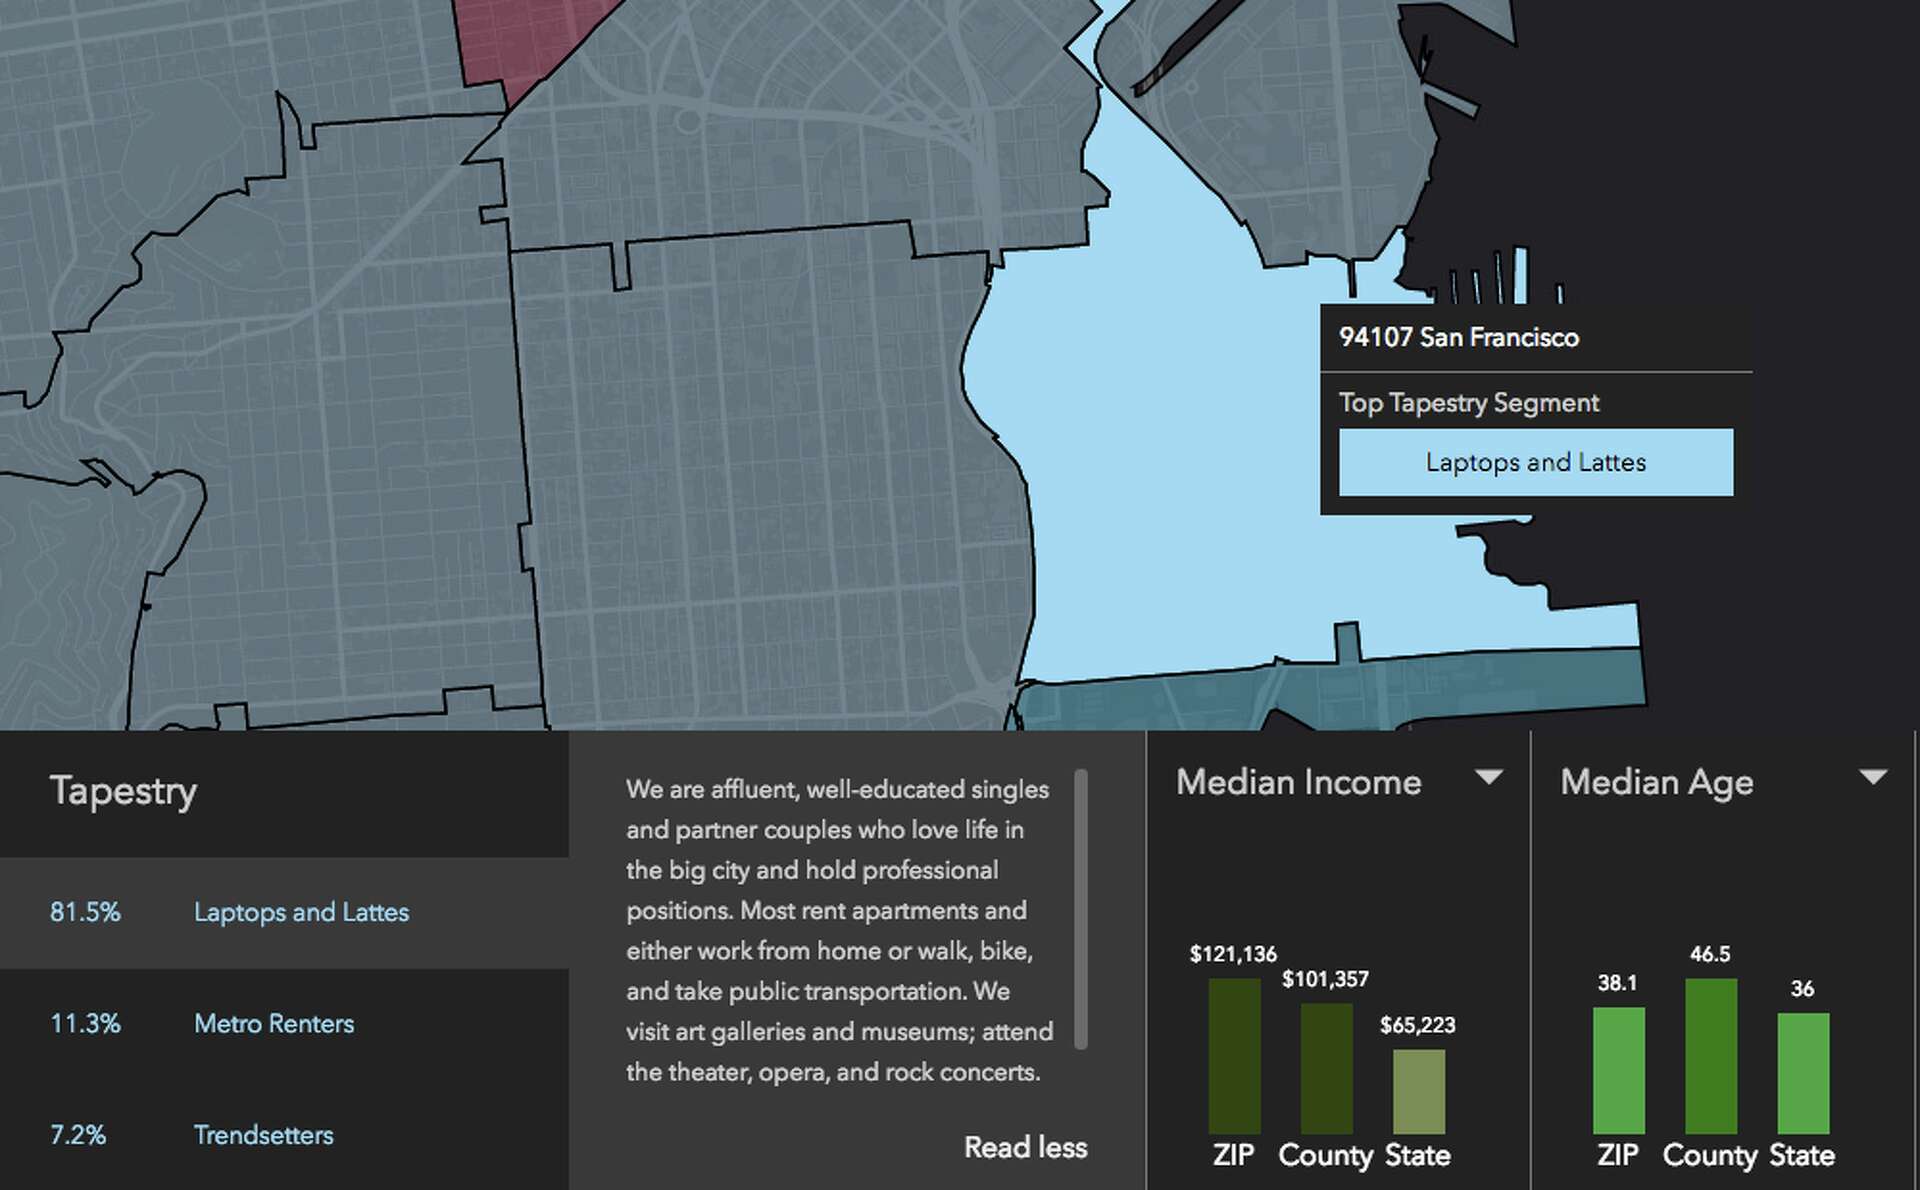Select the Laptops and Lattes tapestry segment
This screenshot has width=1920, height=1190.
302,912
